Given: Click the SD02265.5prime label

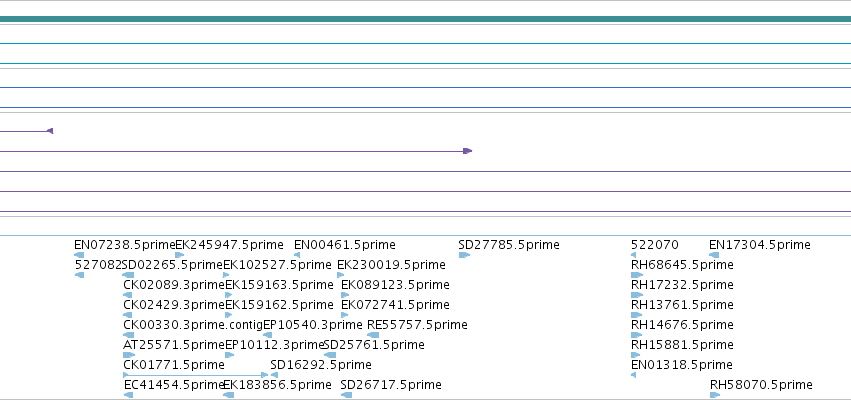Looking at the screenshot, I should click(173, 265).
